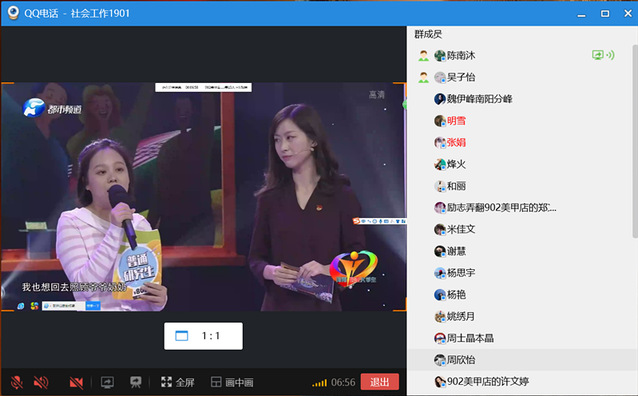Screen dimensions: 638x396
Task: Open the presentation whiteboard icon
Action: tap(135, 382)
